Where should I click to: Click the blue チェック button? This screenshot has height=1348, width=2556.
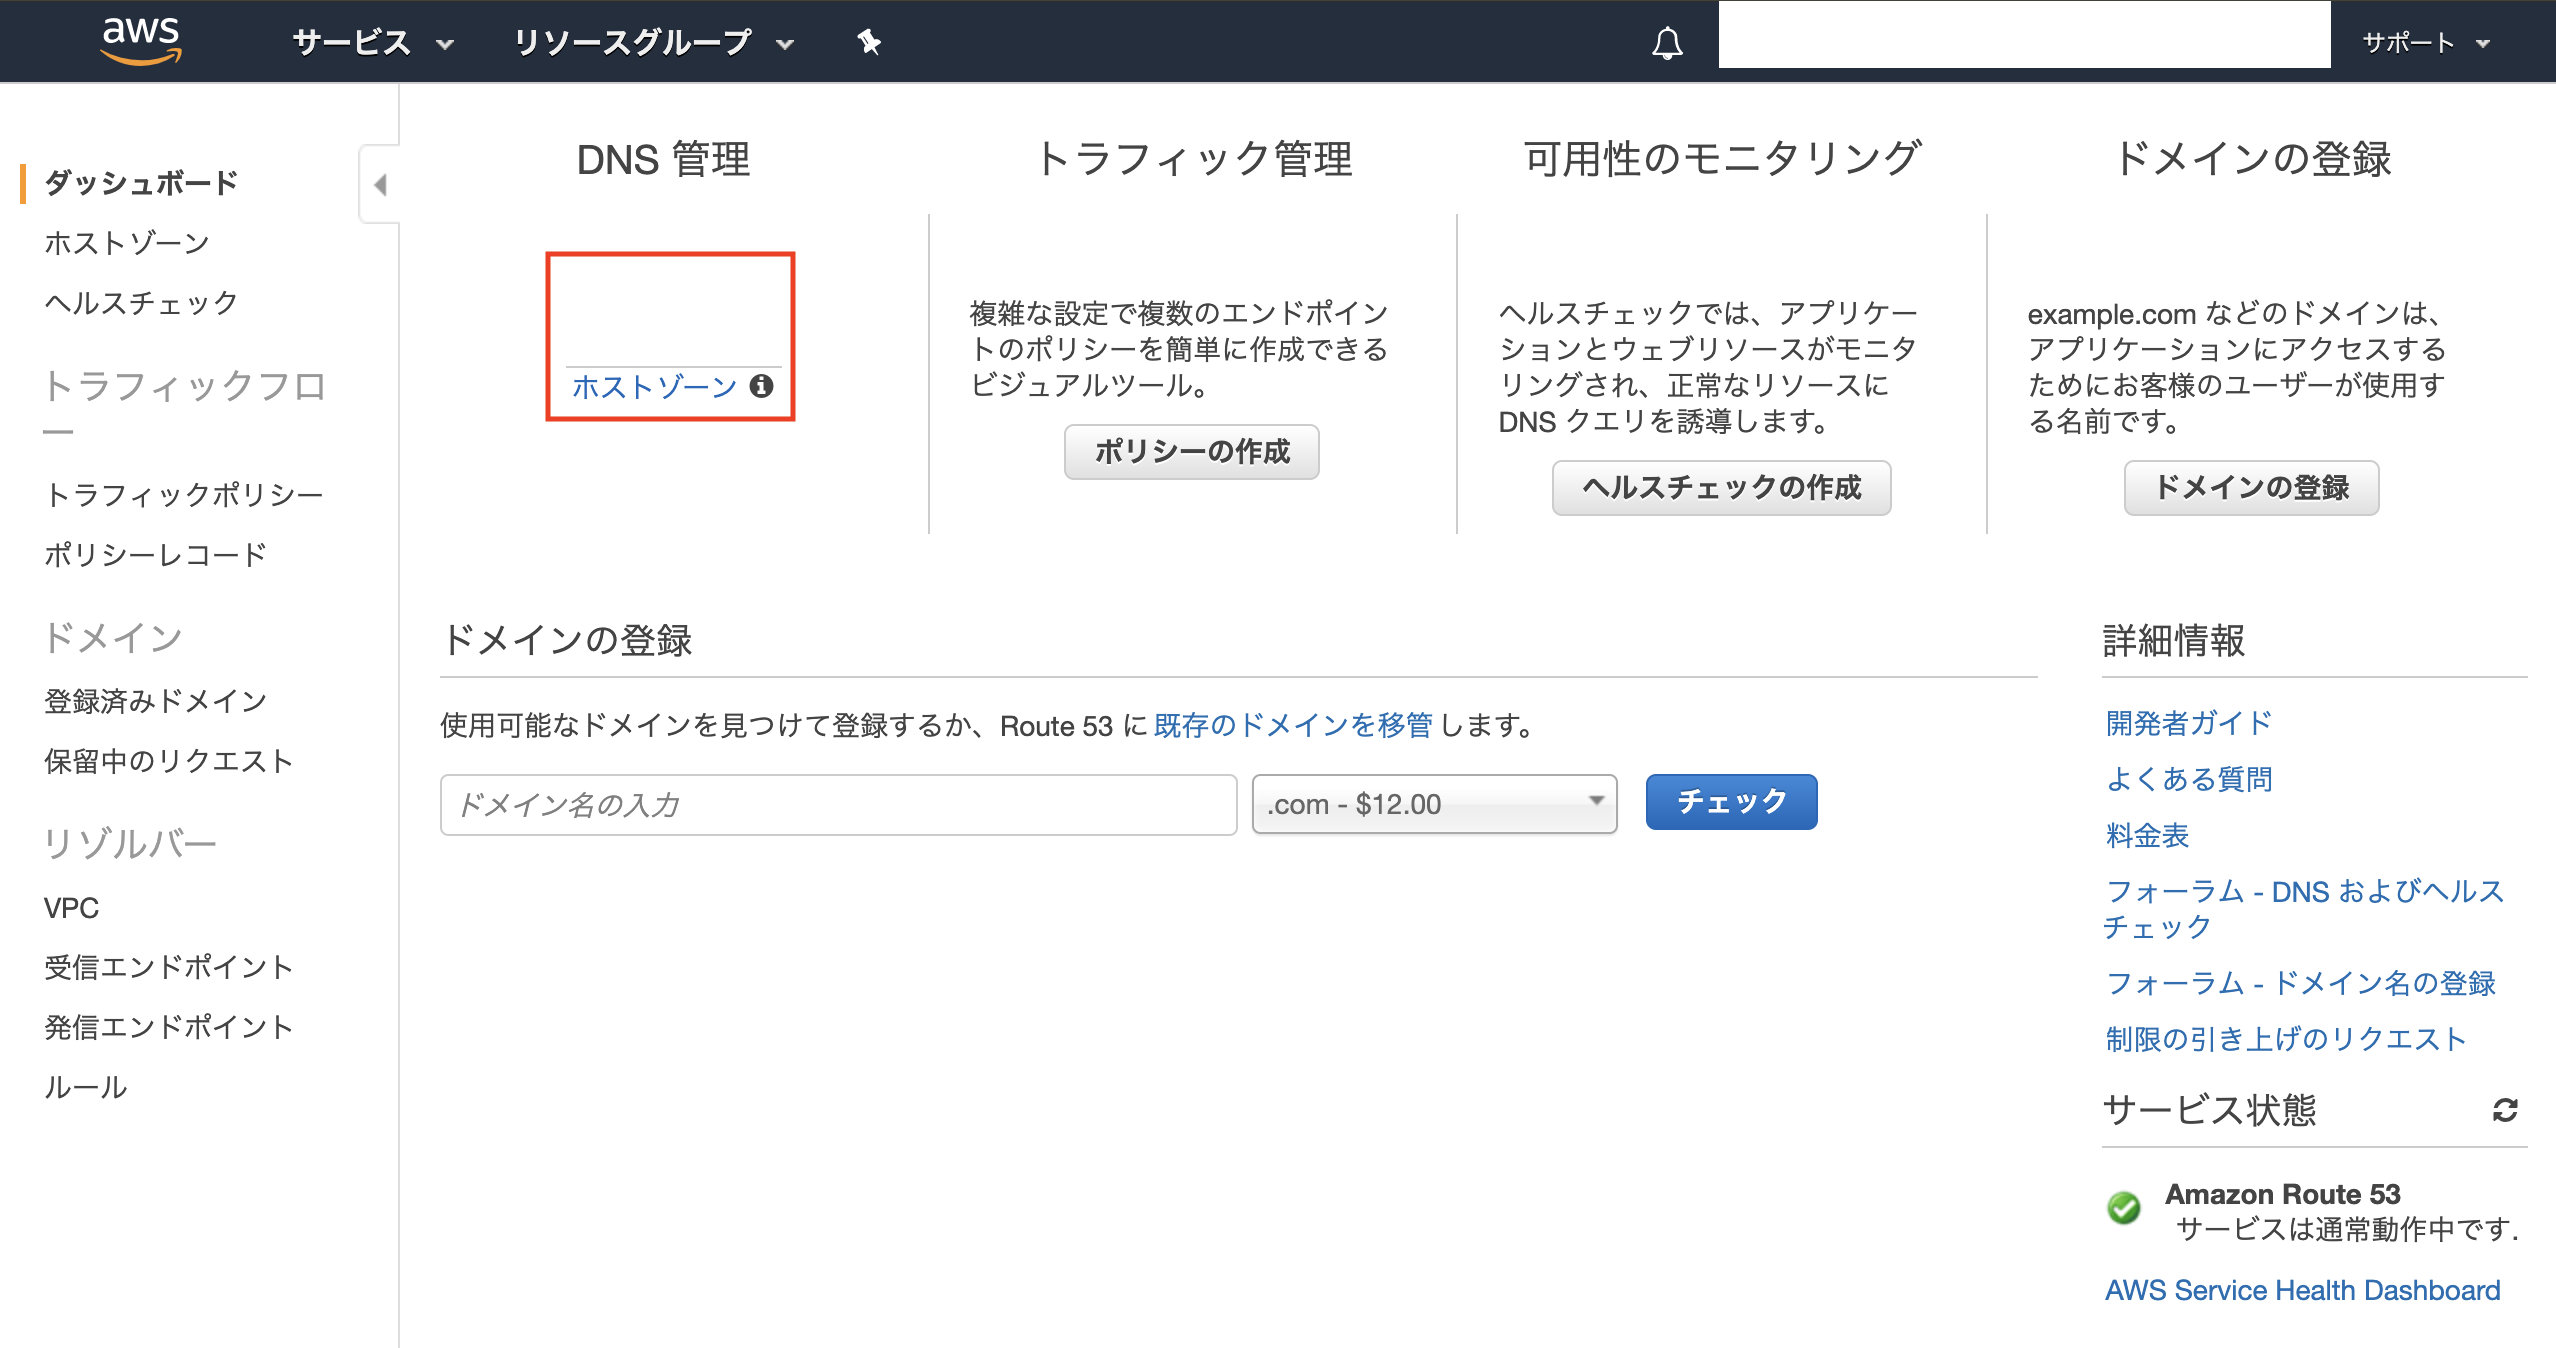point(1730,801)
